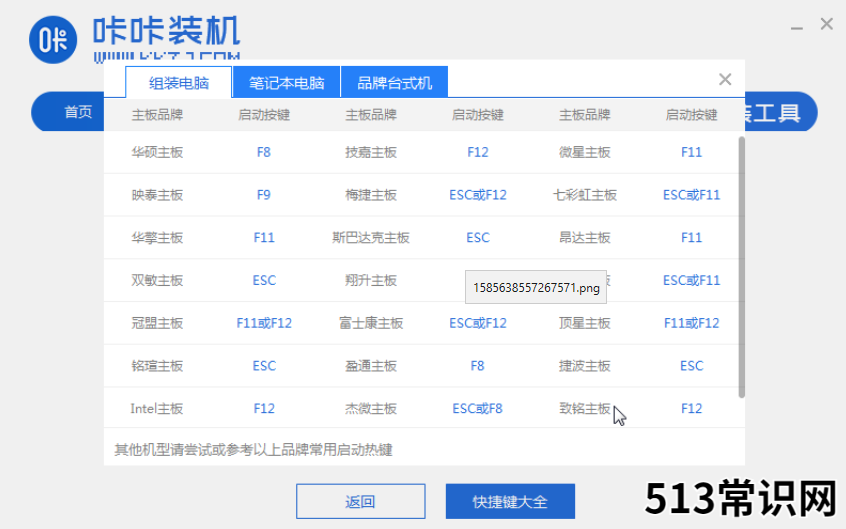Click F9 key for 映泰主板

click(264, 195)
